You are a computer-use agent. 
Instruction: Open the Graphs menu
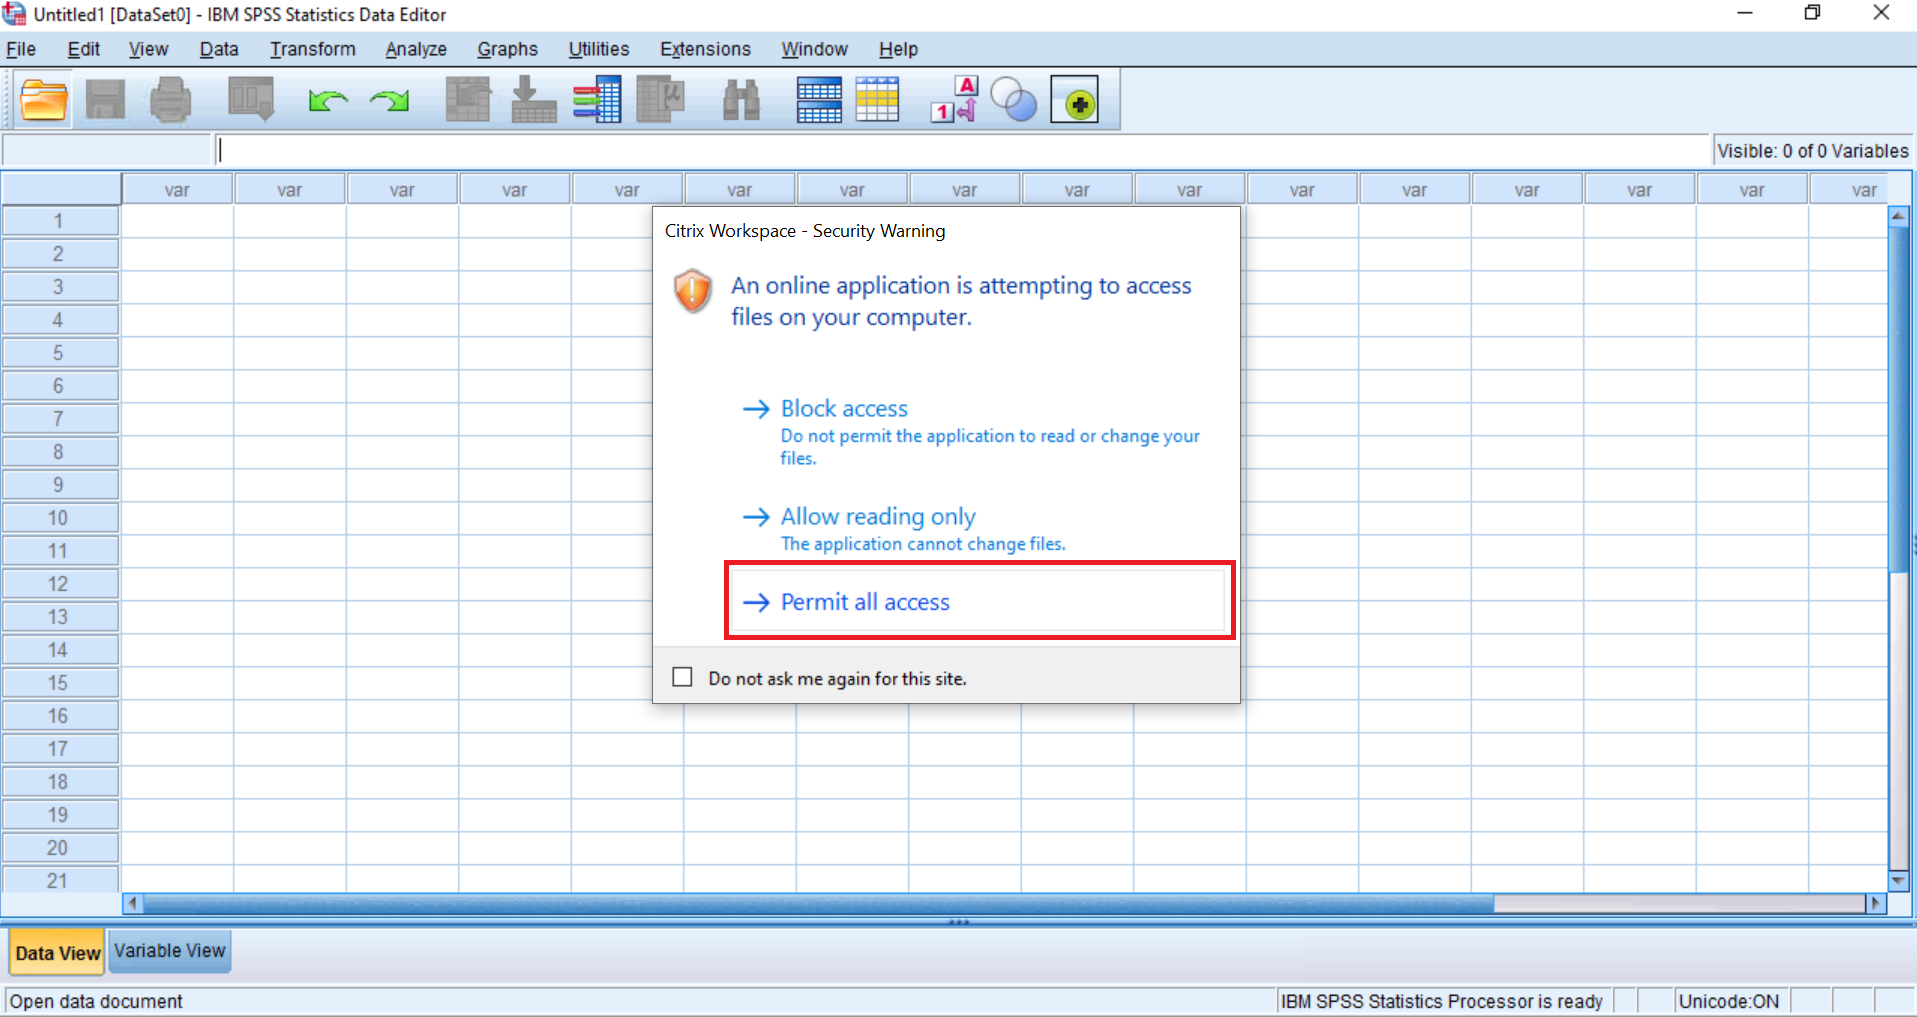pos(507,49)
